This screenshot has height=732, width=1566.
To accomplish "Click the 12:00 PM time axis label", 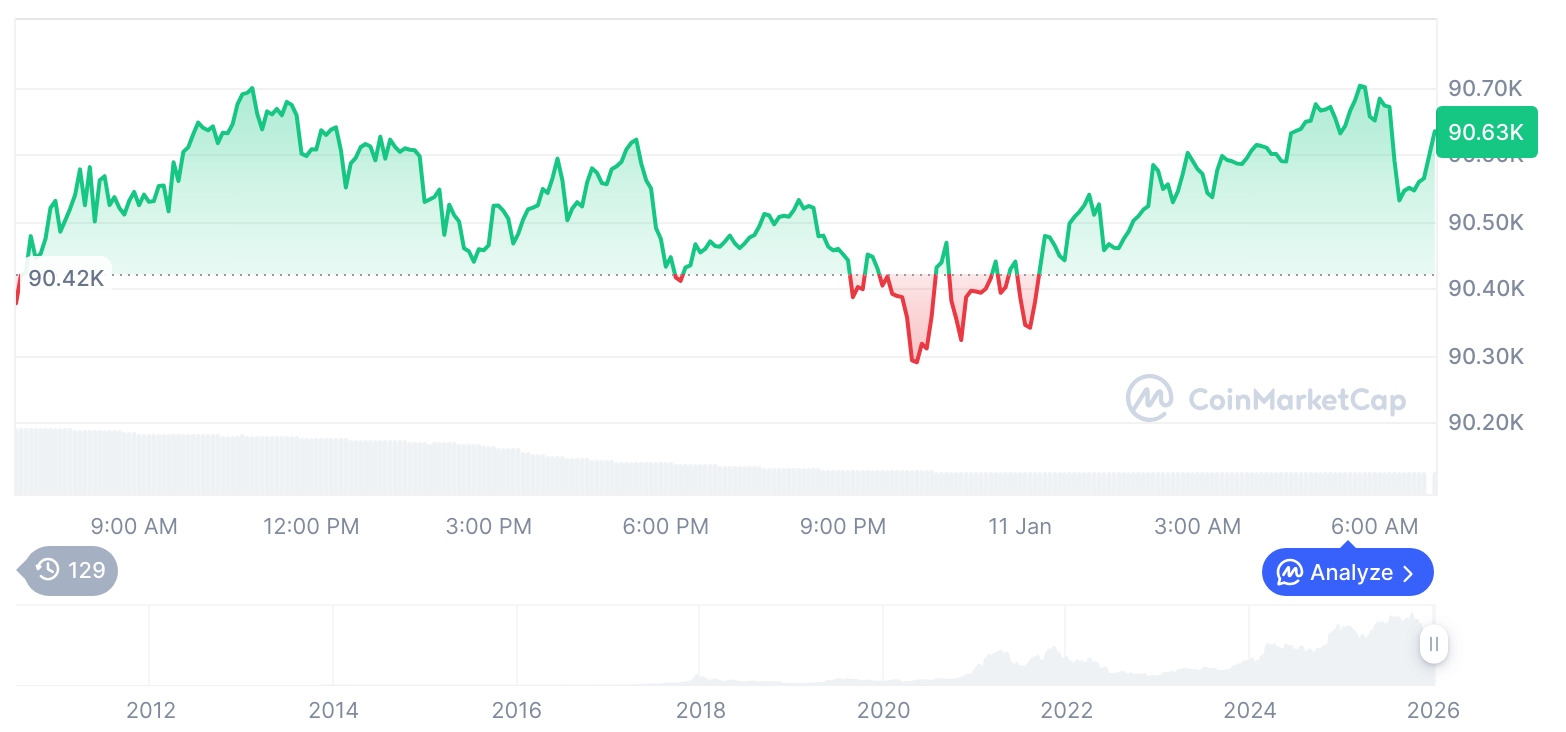I will (x=310, y=526).
